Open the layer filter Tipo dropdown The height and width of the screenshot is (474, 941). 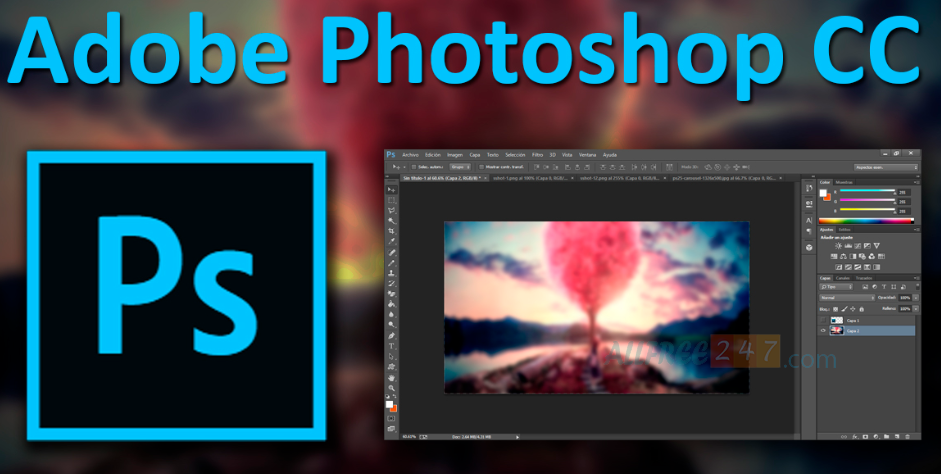click(836, 287)
